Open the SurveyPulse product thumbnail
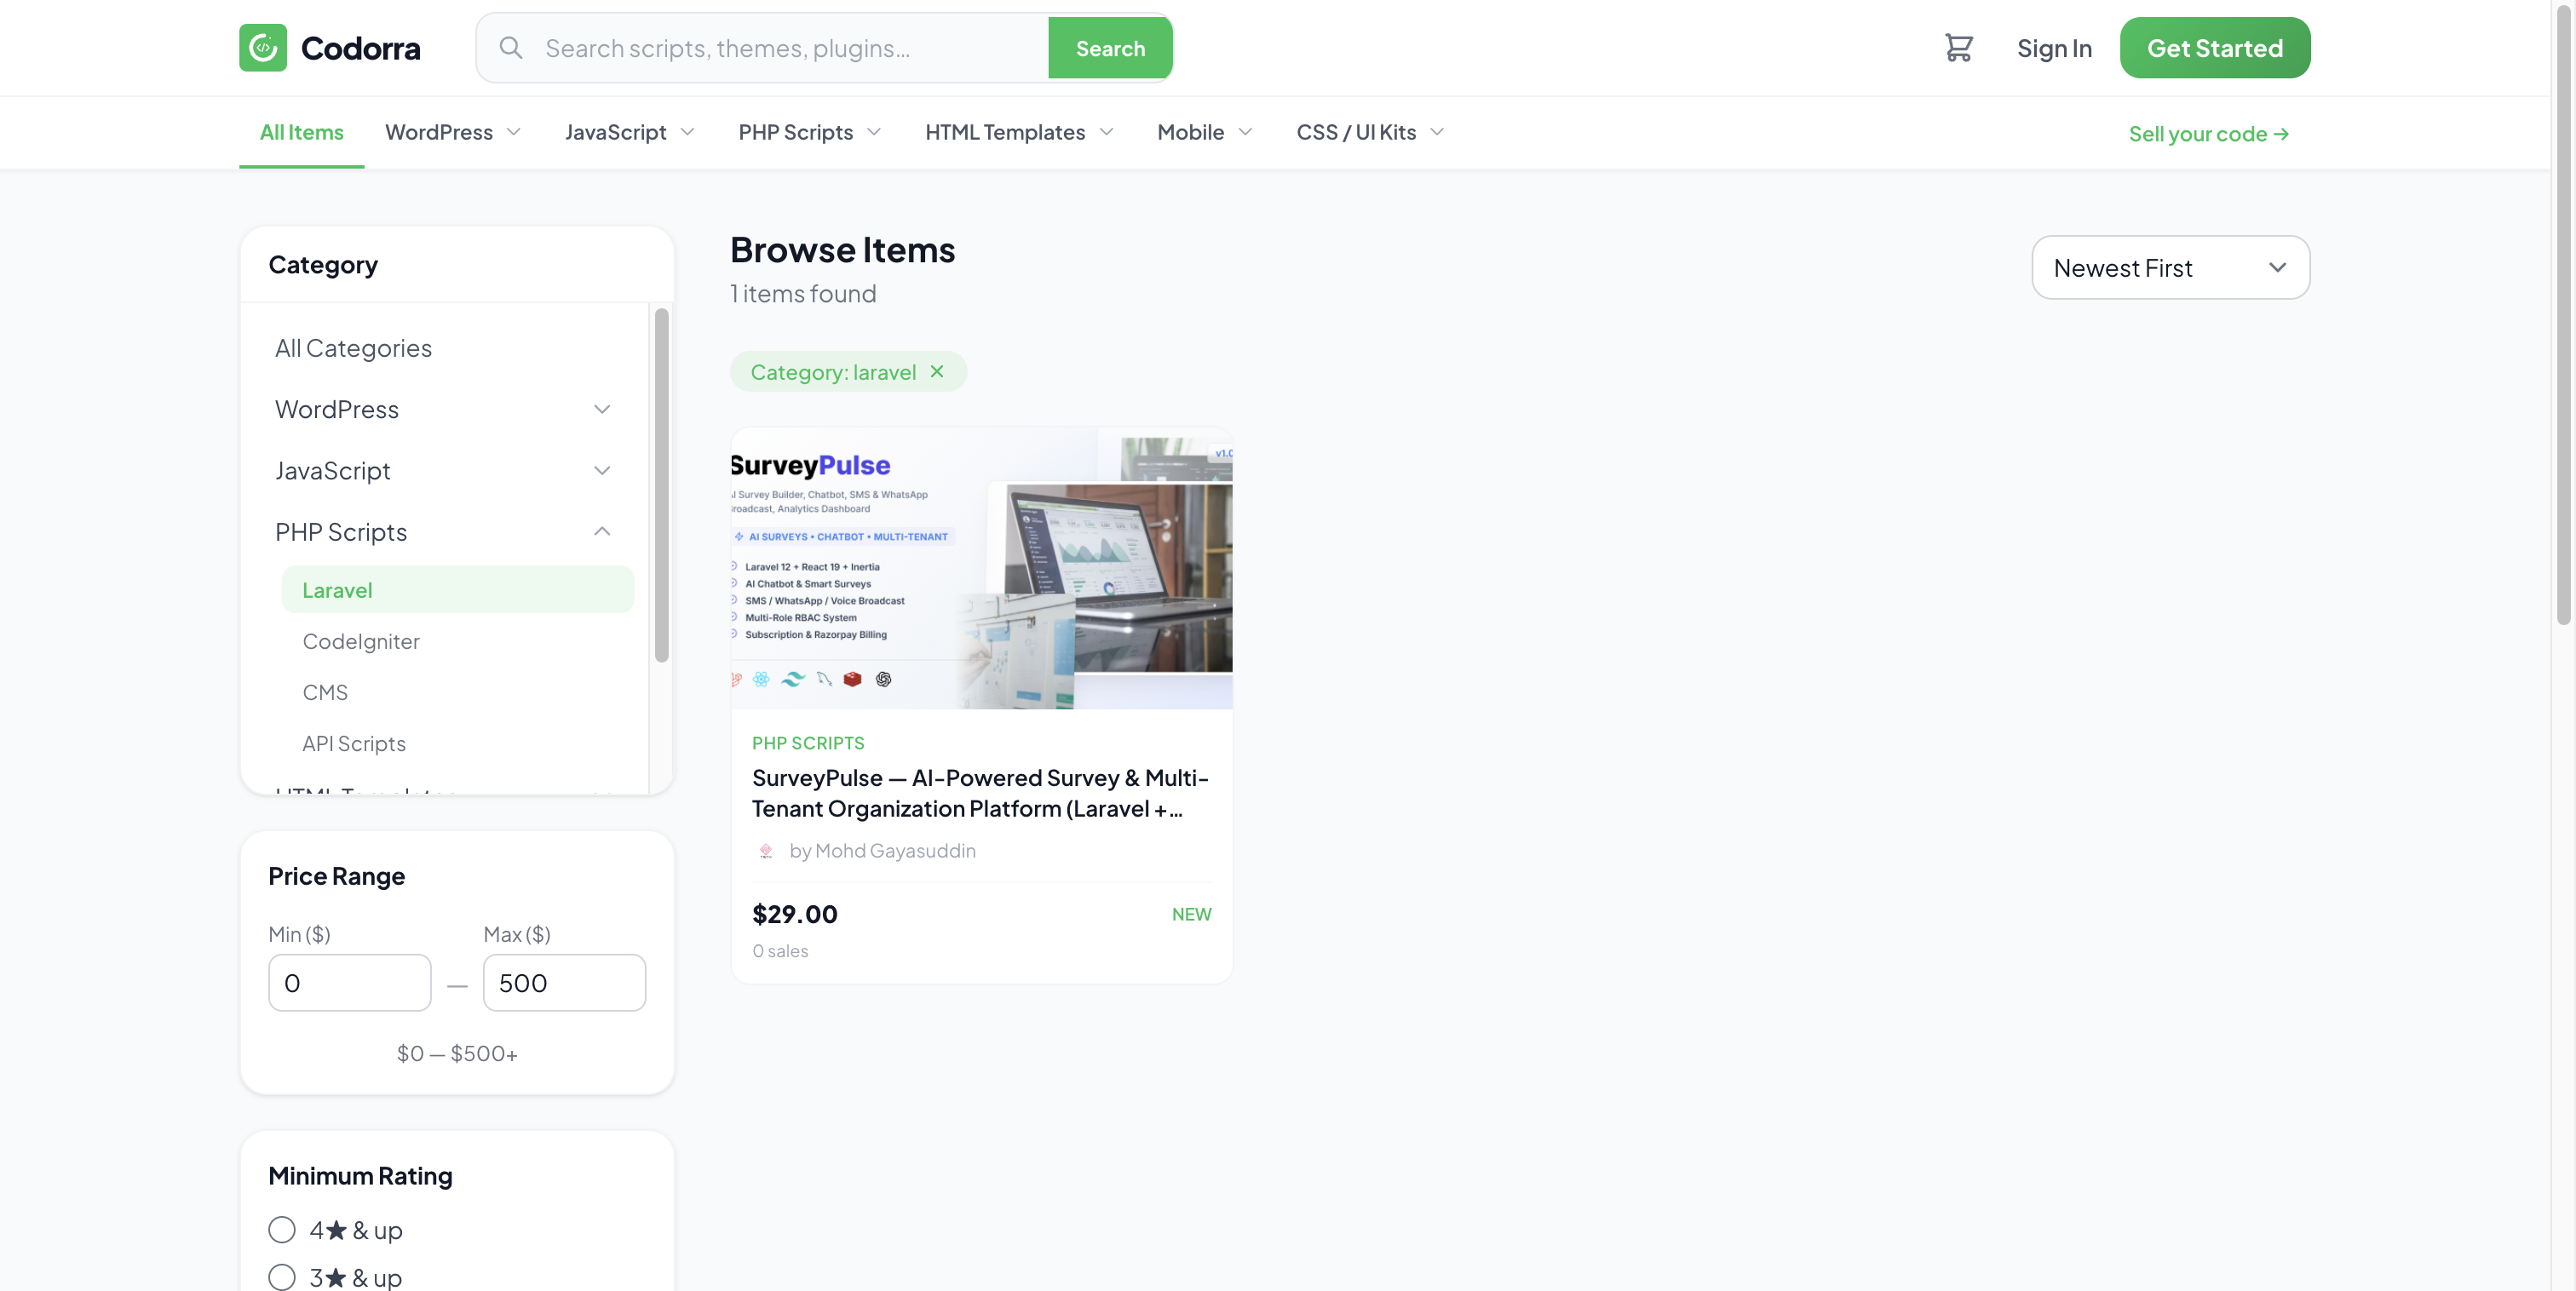This screenshot has width=2576, height=1291. [981, 569]
